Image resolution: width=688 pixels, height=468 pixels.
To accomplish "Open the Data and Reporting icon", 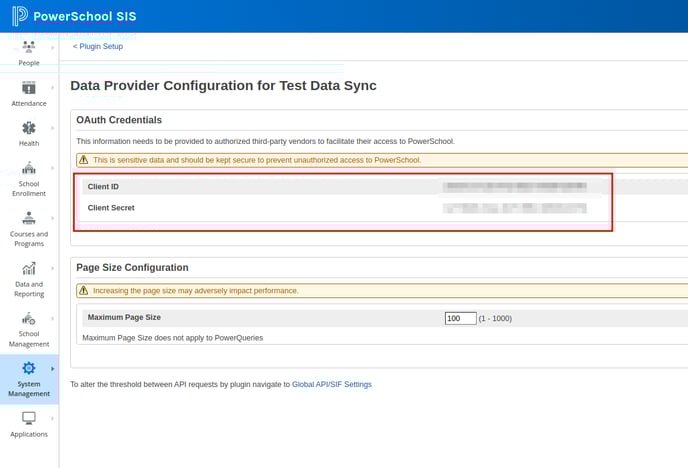I will pyautogui.click(x=29, y=268).
